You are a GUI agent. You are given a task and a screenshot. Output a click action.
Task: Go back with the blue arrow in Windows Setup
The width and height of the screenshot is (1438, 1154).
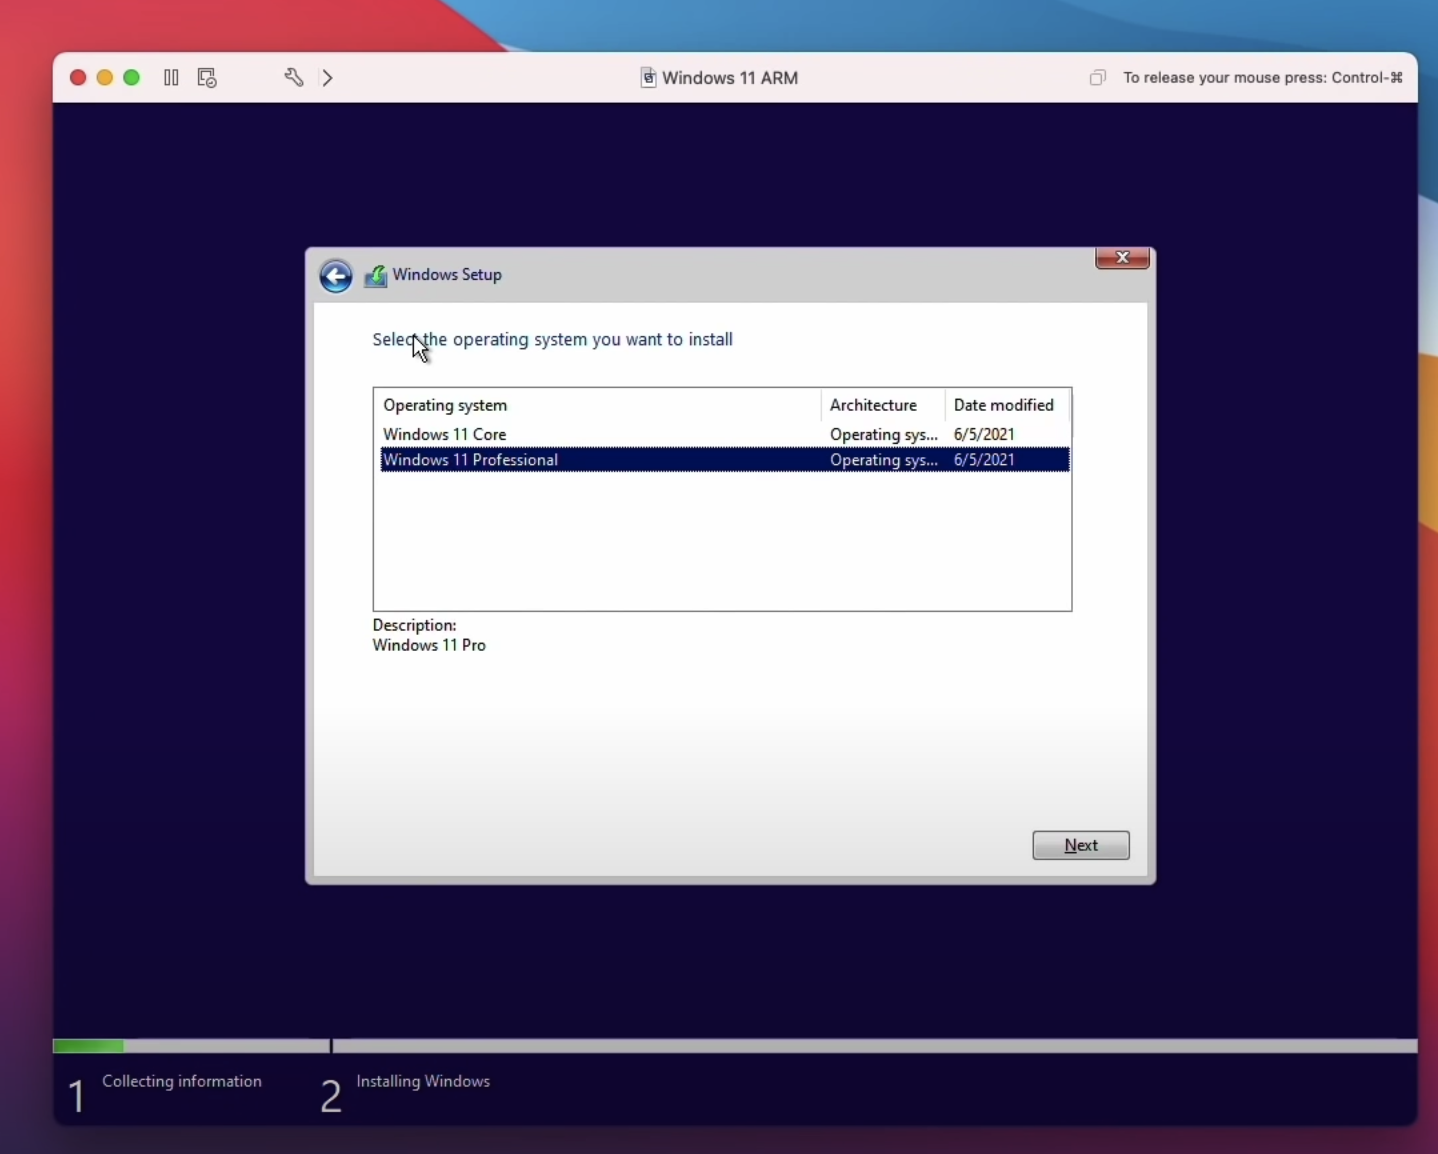(336, 275)
